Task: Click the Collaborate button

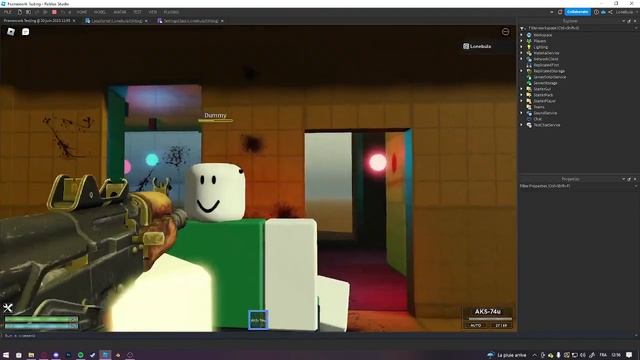Action: [577, 12]
